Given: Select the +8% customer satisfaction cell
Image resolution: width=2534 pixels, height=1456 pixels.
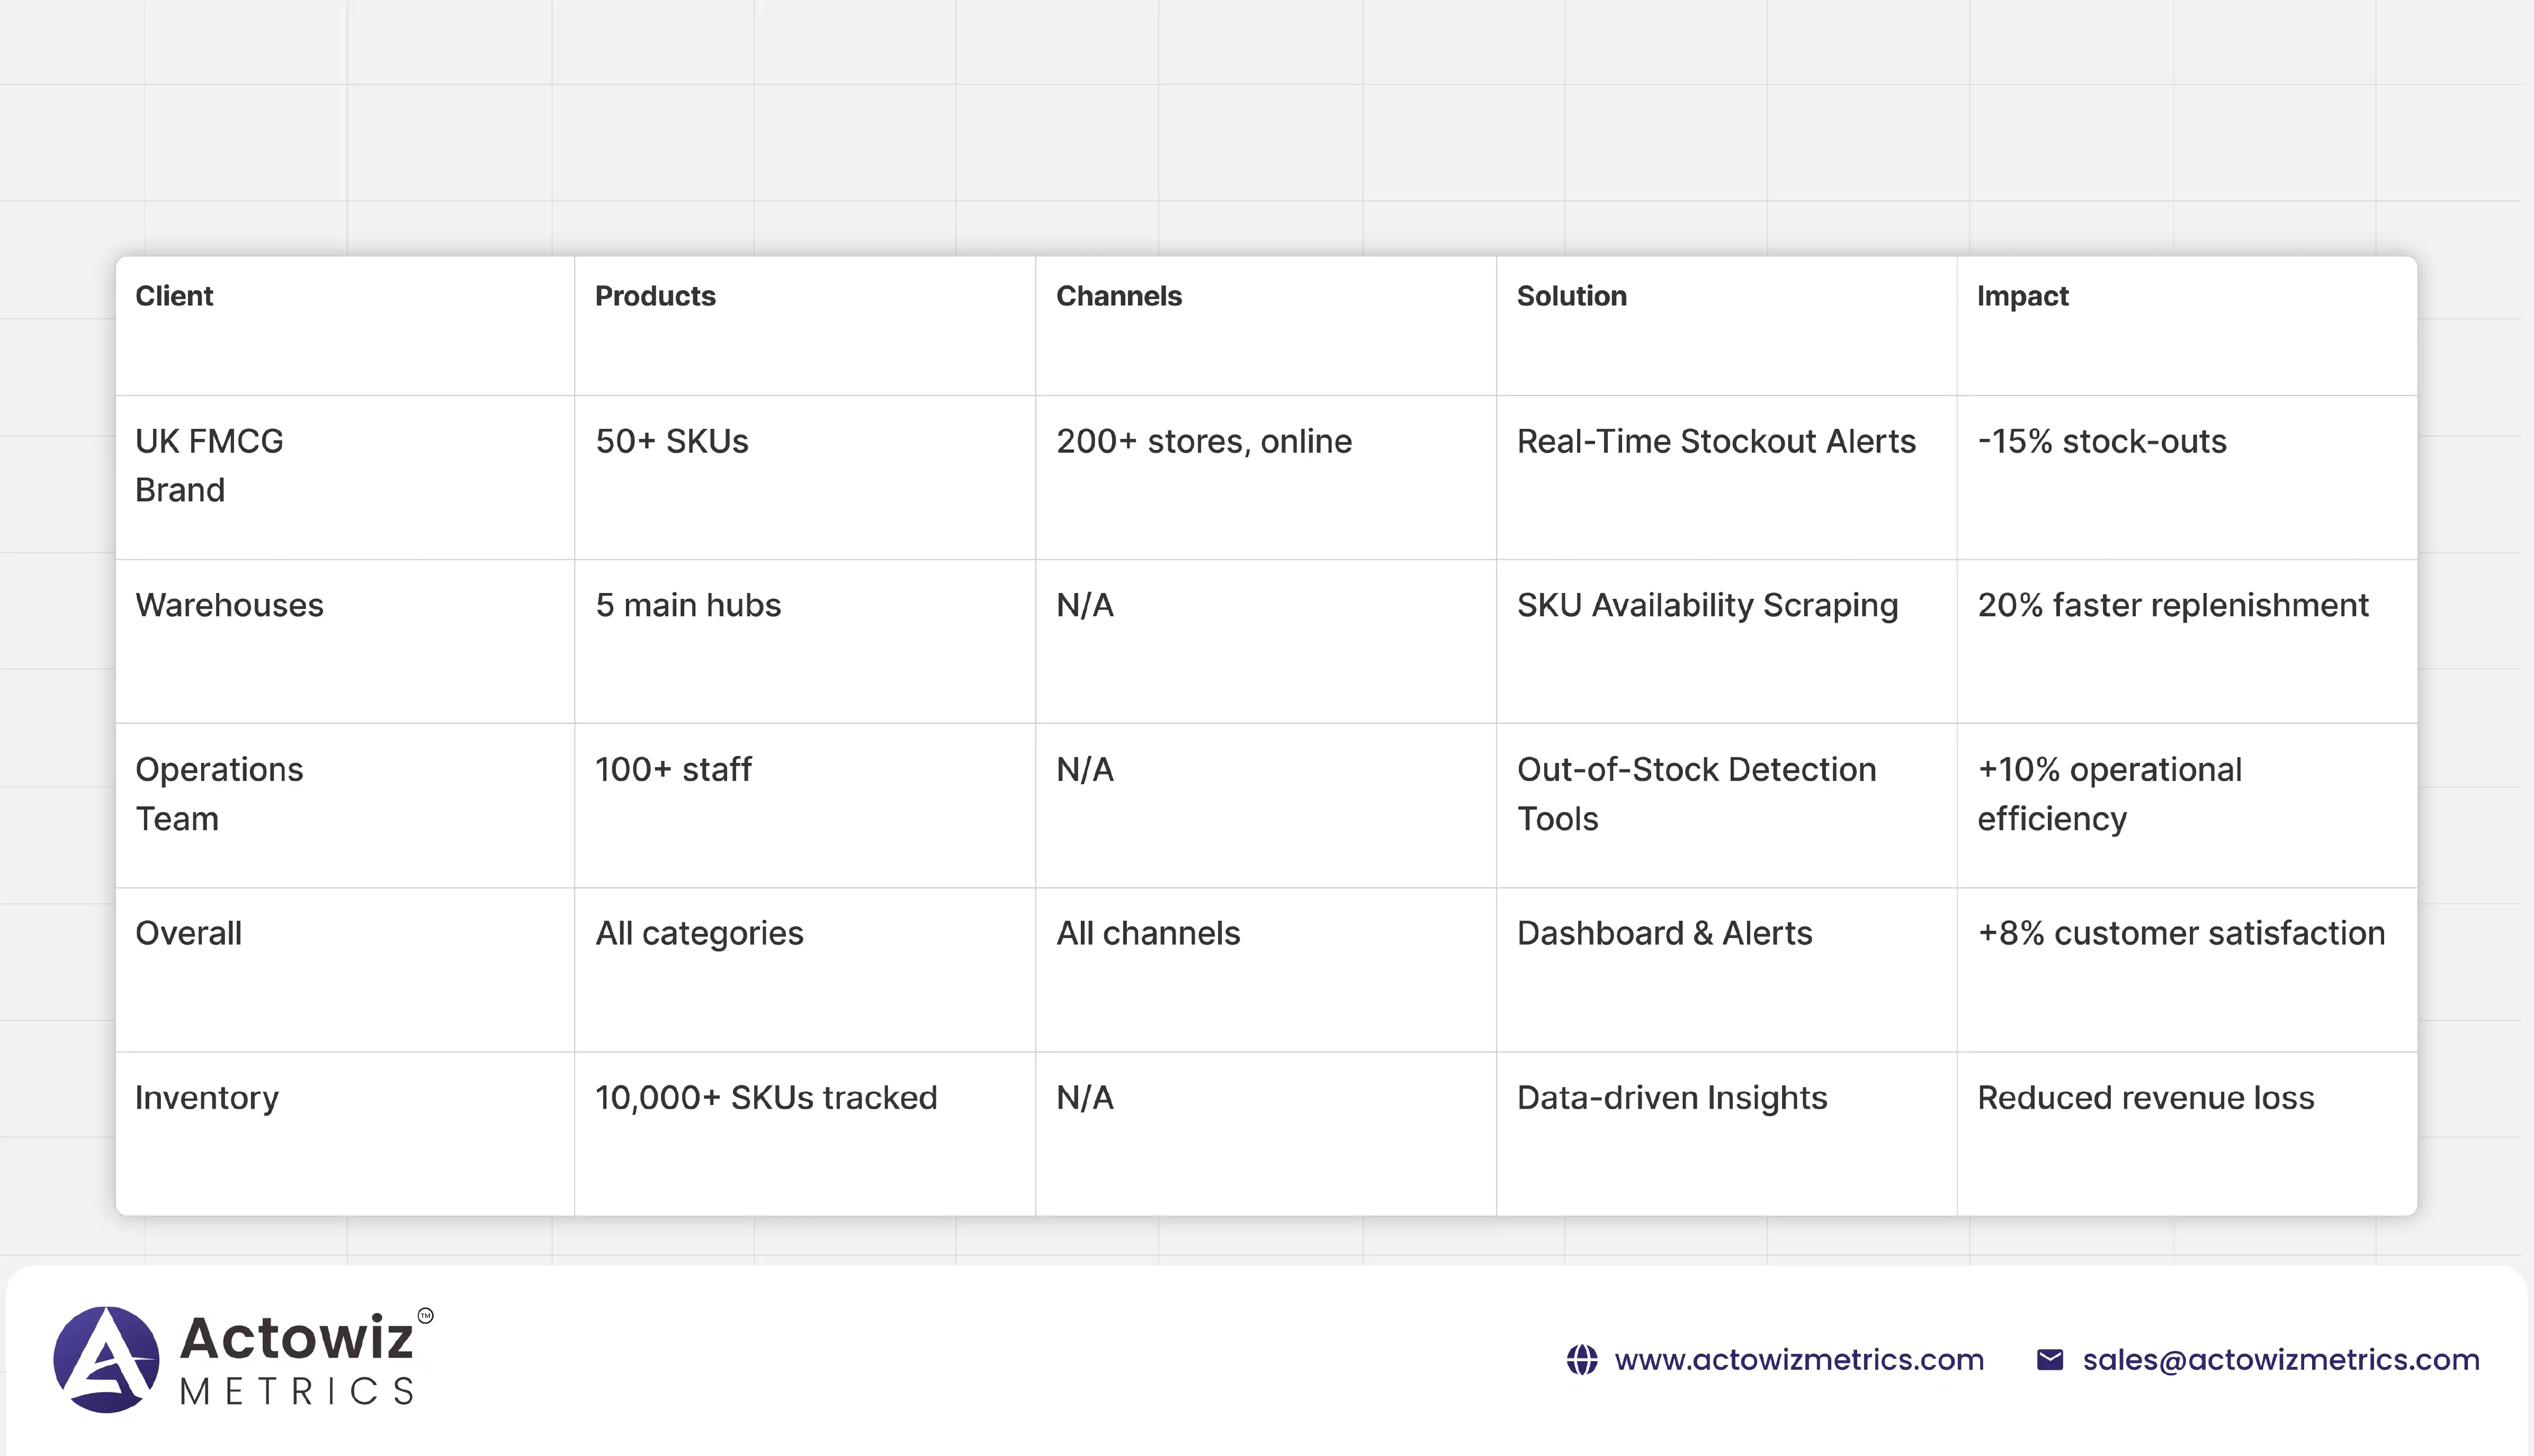Looking at the screenshot, I should [2180, 933].
